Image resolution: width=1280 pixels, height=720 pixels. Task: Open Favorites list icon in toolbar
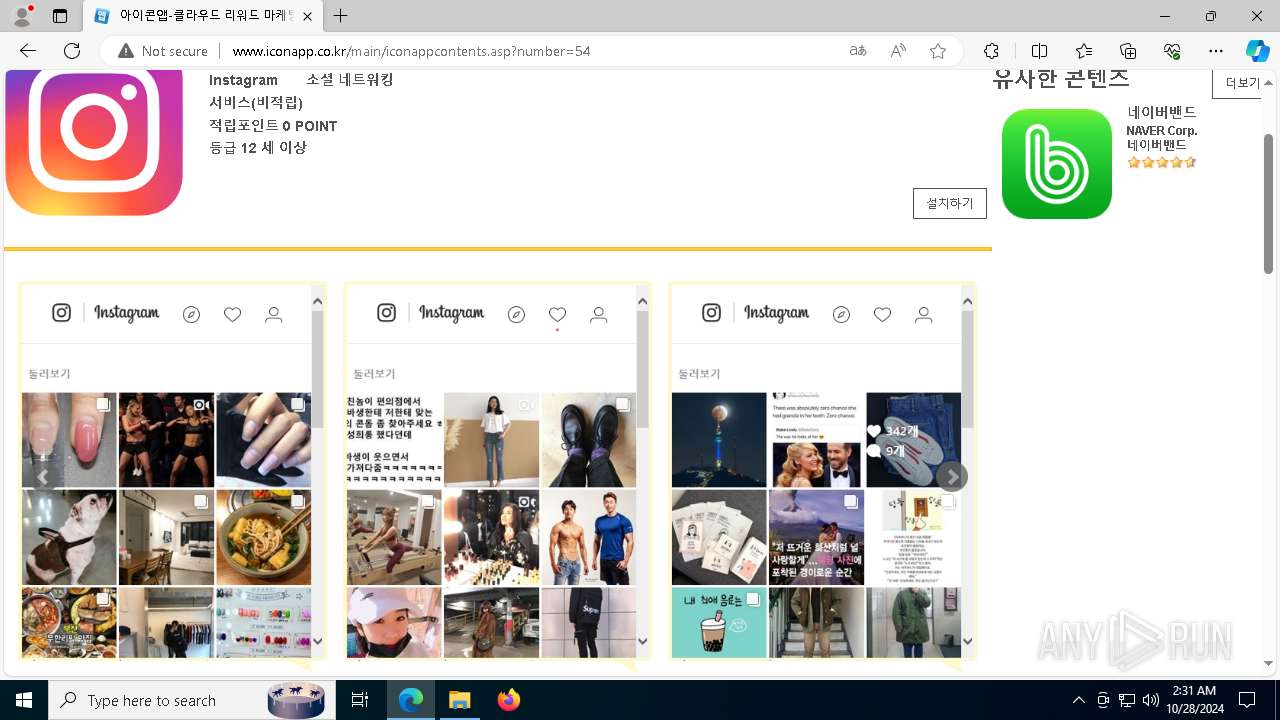1084,51
